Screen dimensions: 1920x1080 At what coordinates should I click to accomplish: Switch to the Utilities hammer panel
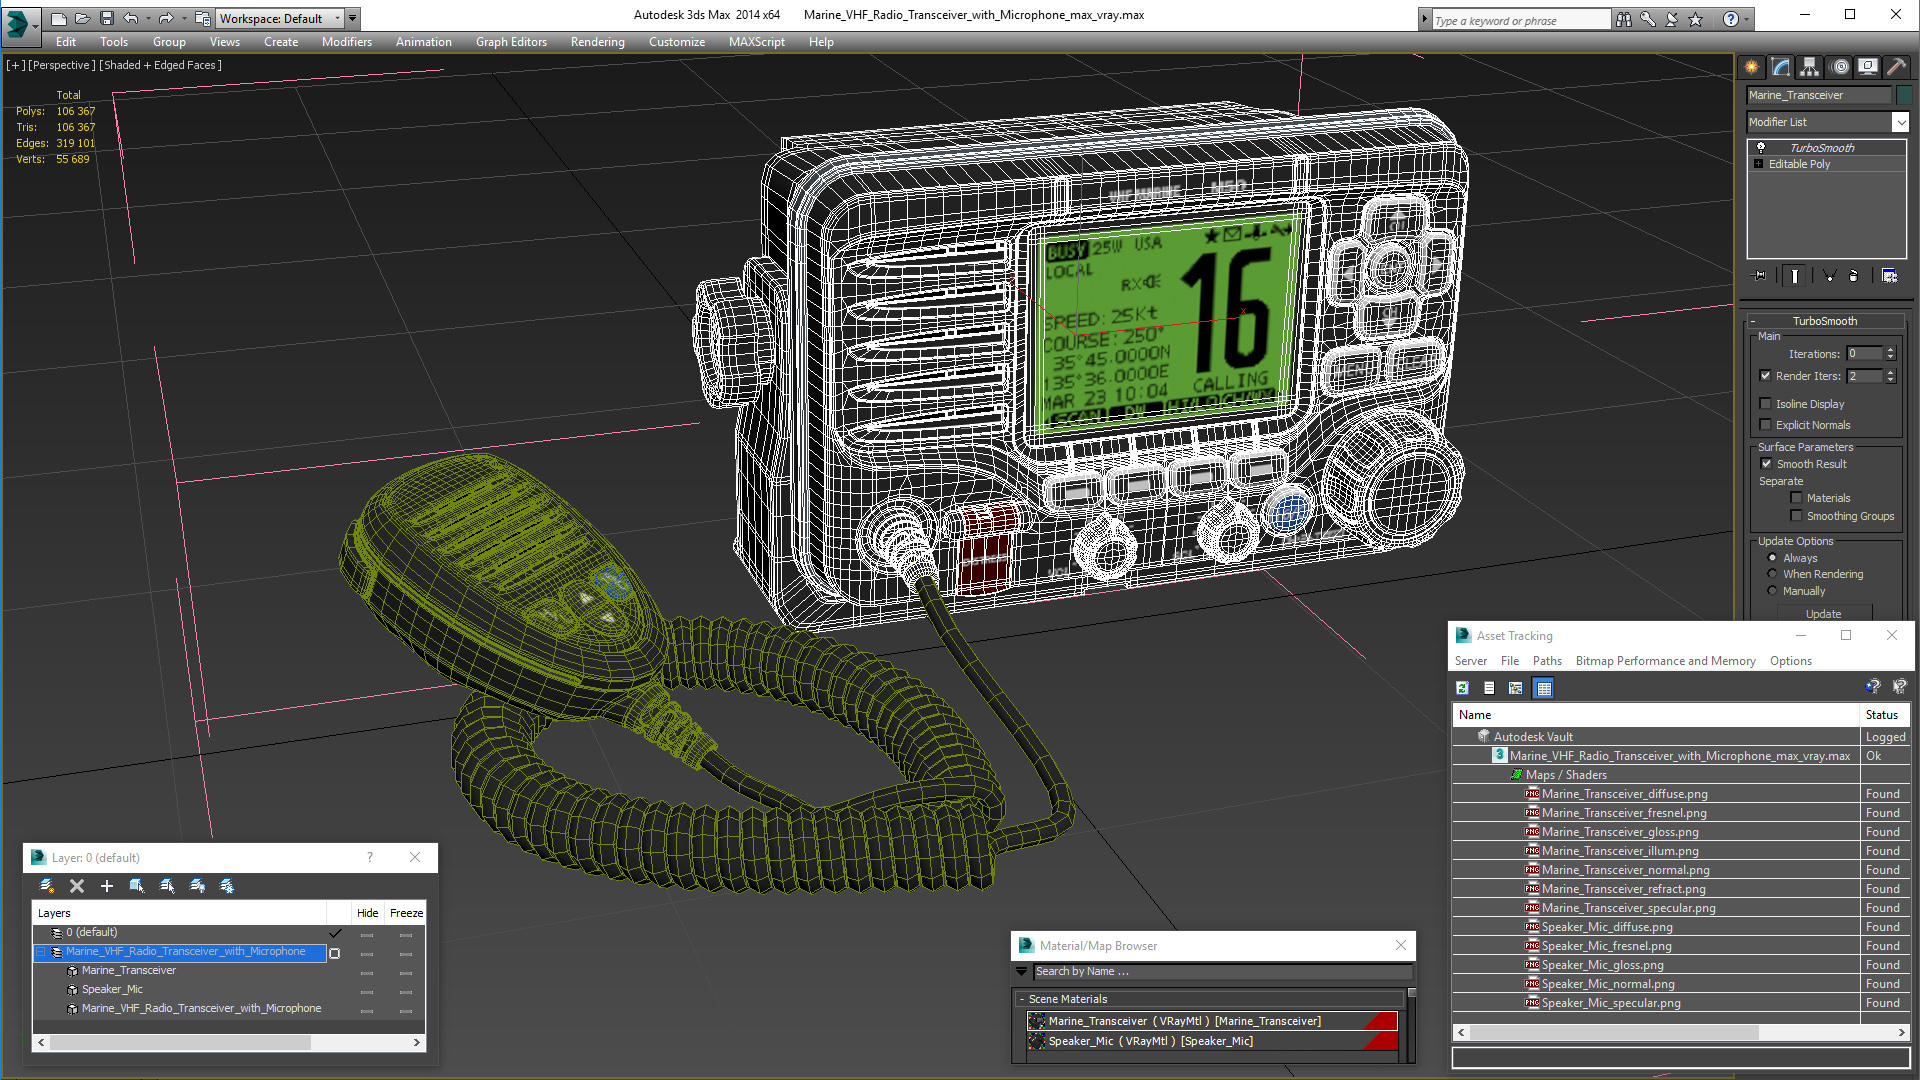click(x=1896, y=67)
